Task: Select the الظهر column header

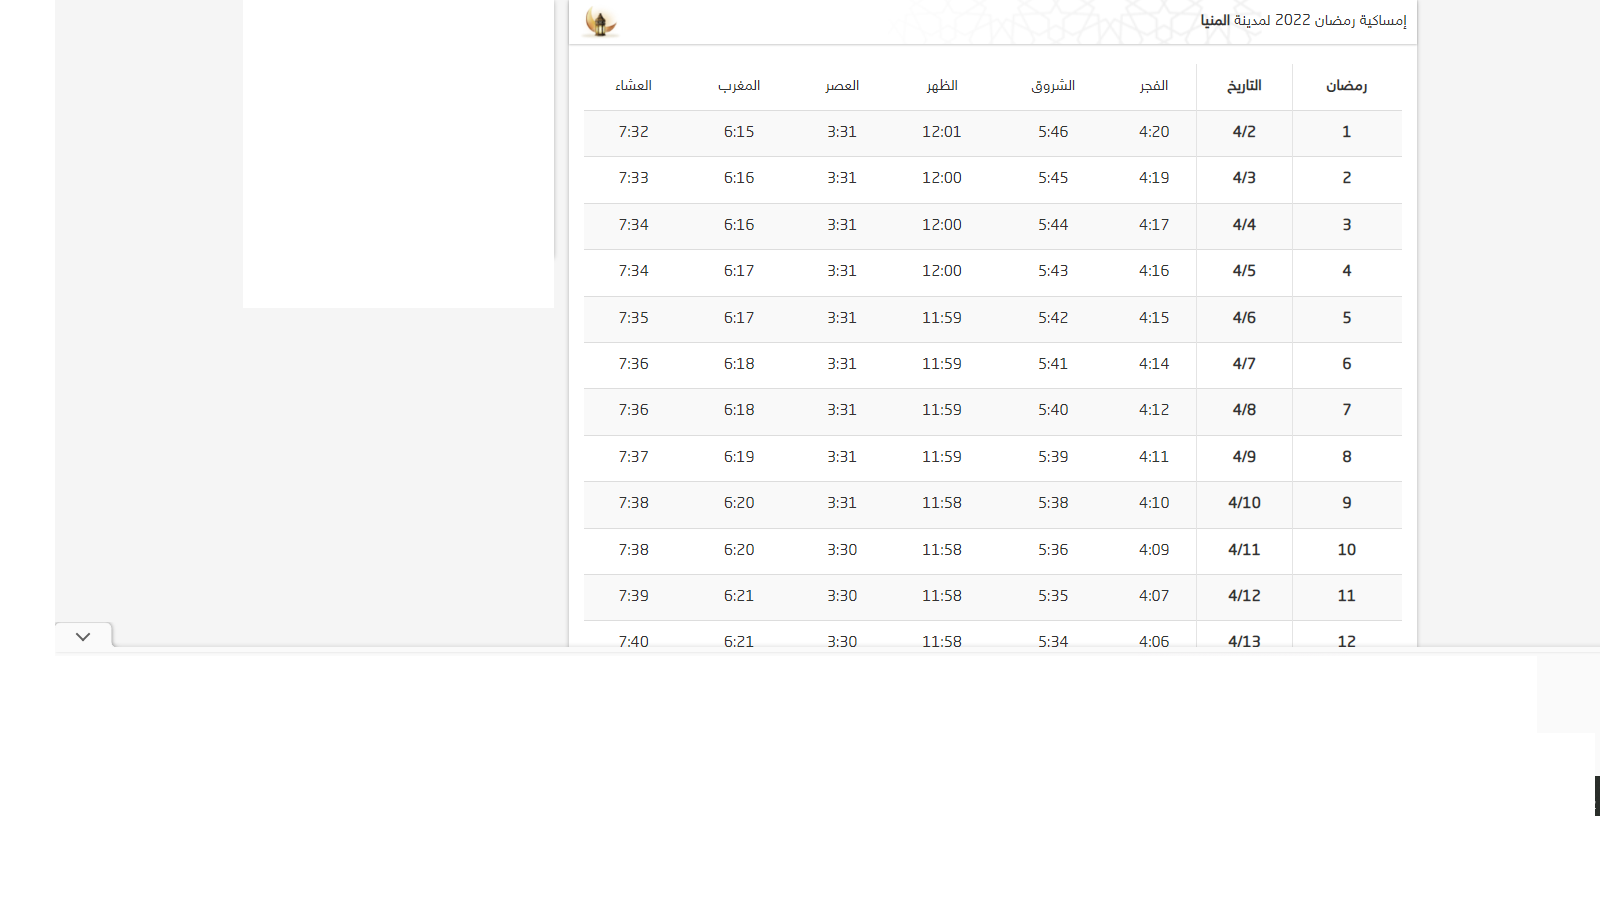Action: [941, 86]
